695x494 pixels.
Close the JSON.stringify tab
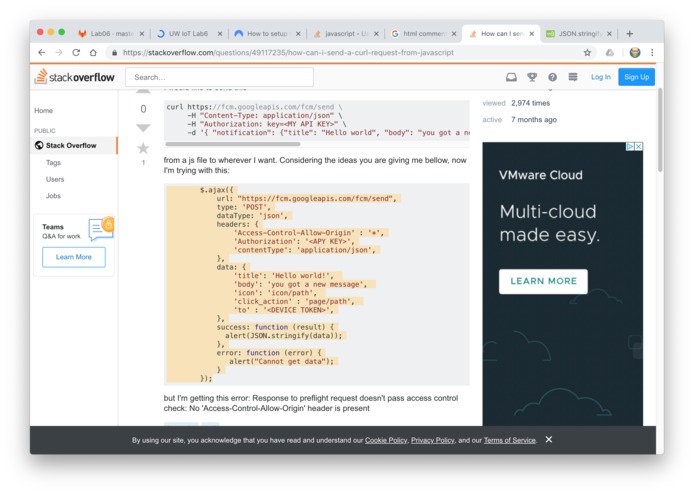coord(609,34)
